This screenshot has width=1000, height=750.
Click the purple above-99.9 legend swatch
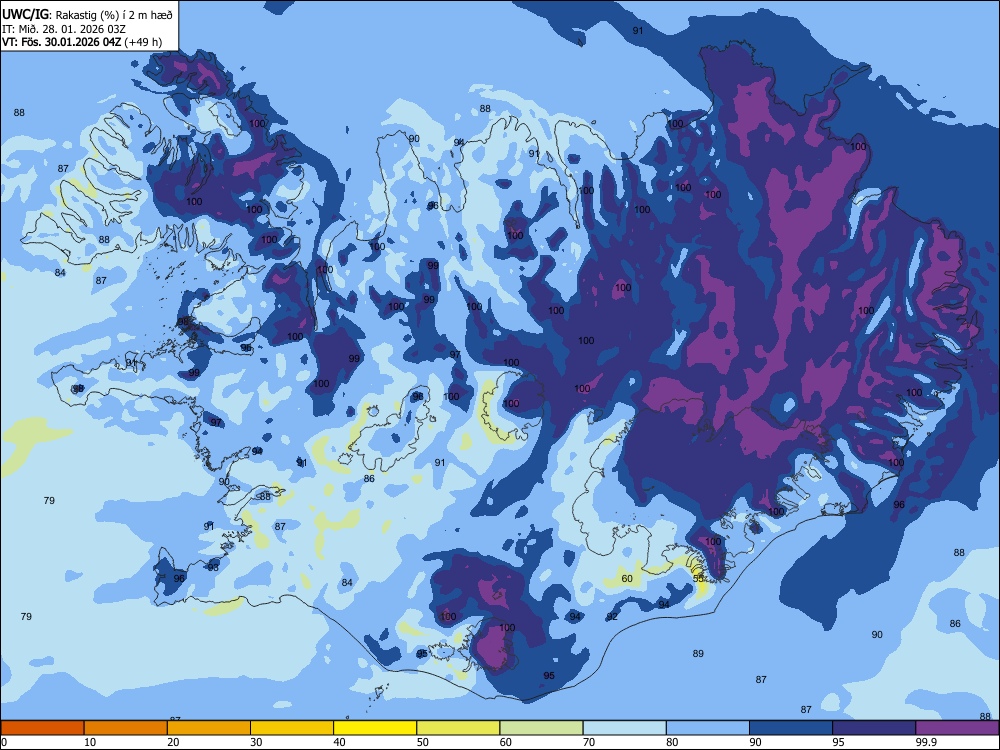tap(957, 728)
